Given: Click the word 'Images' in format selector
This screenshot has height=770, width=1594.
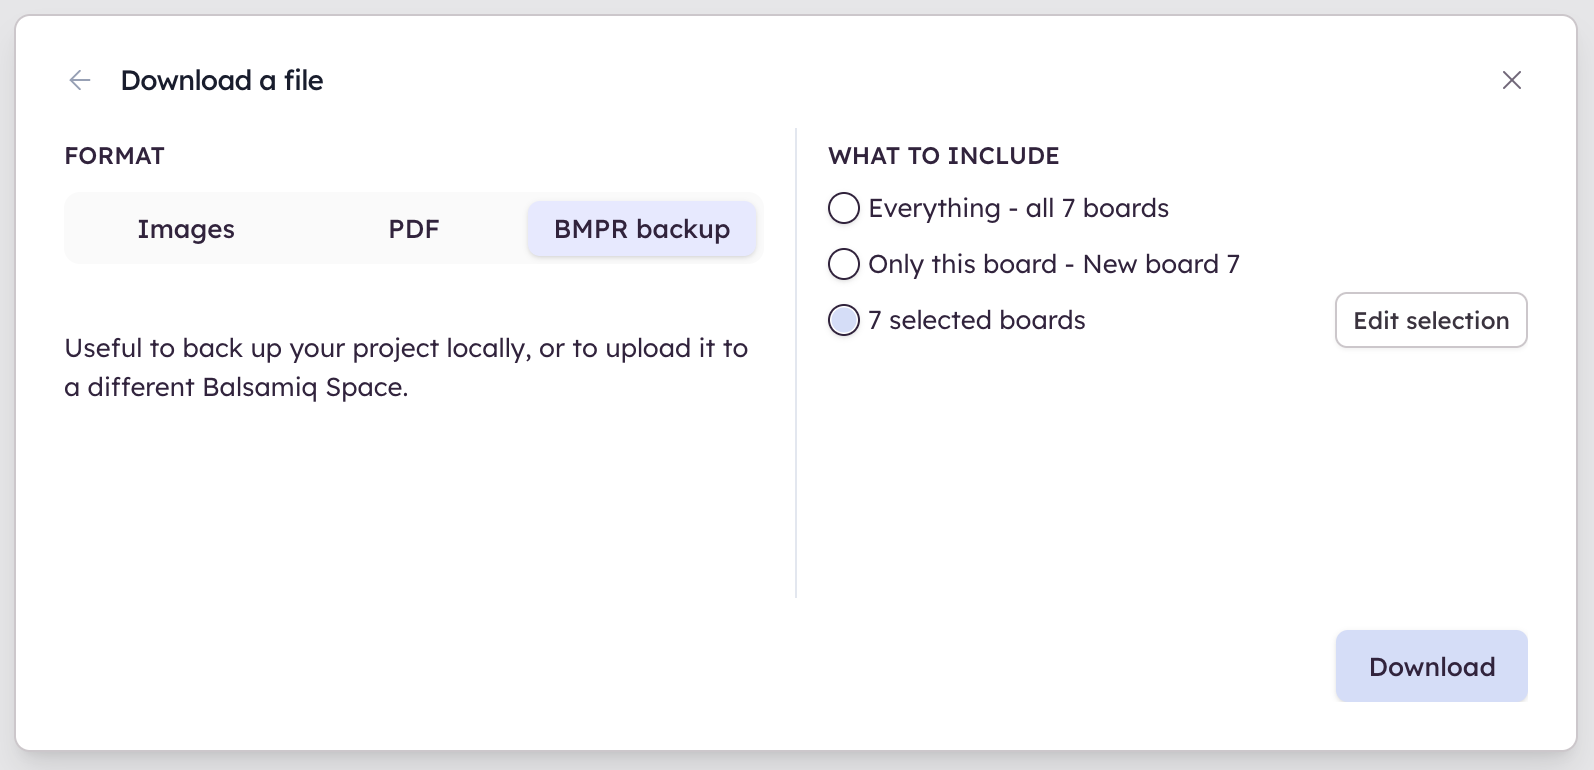Looking at the screenshot, I should click(186, 229).
